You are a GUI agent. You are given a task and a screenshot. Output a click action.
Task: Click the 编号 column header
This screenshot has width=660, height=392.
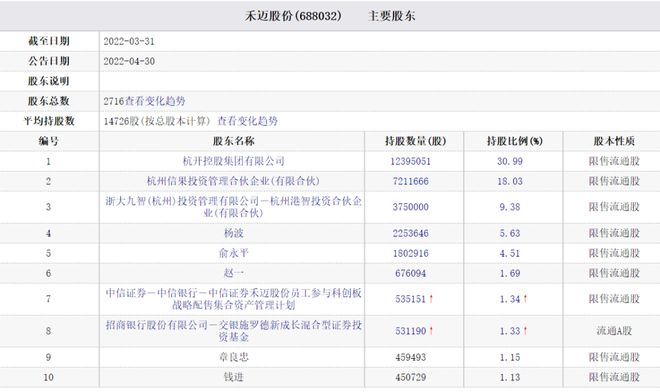click(x=48, y=141)
